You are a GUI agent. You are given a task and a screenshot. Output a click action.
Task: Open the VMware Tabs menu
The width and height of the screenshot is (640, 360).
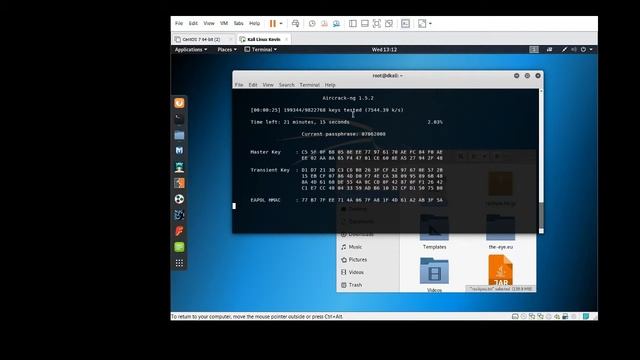pos(238,23)
